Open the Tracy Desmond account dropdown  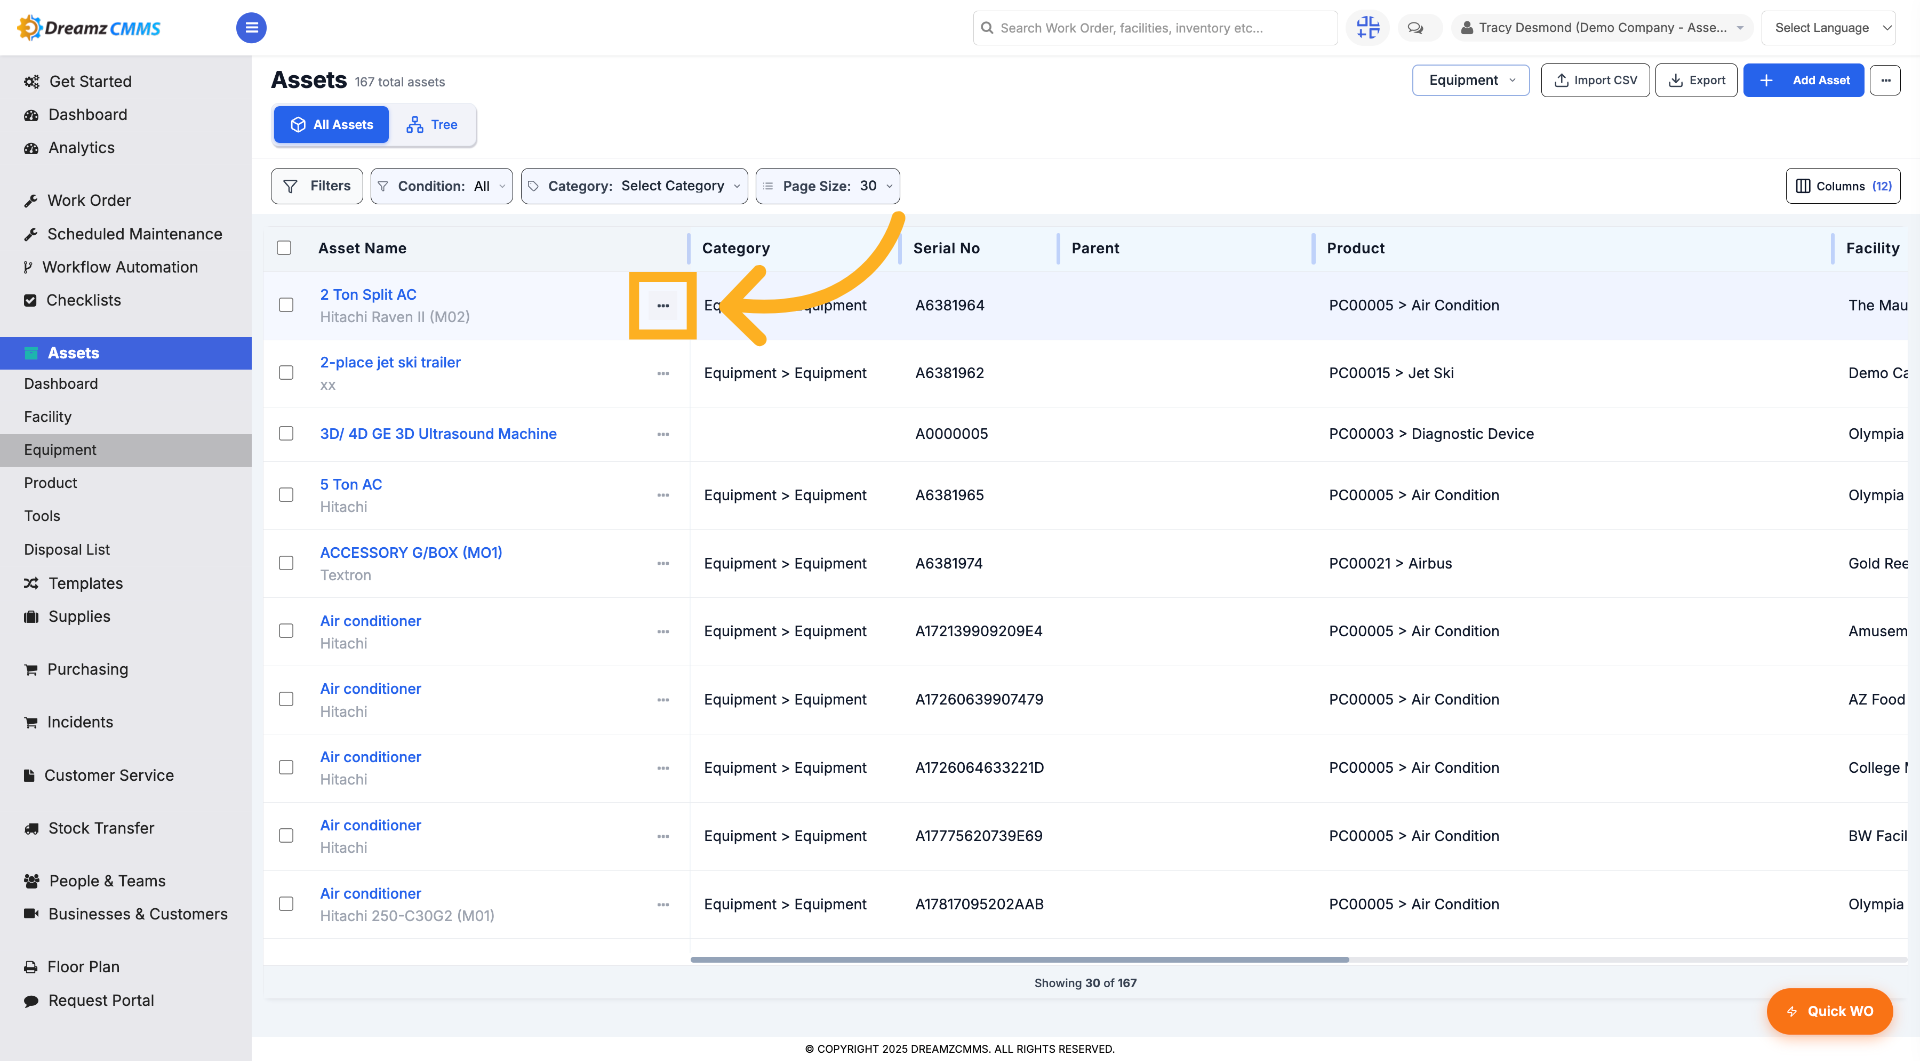[1602, 28]
